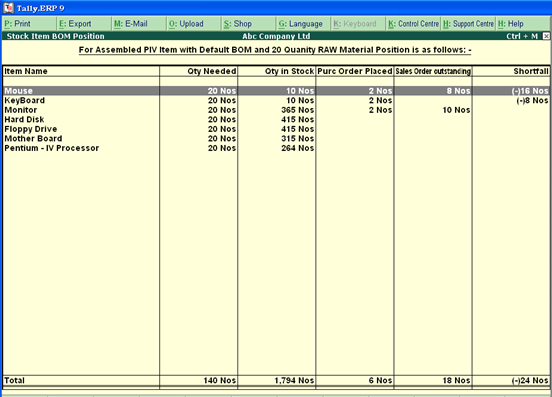Select the Mother Board item row

(276, 138)
